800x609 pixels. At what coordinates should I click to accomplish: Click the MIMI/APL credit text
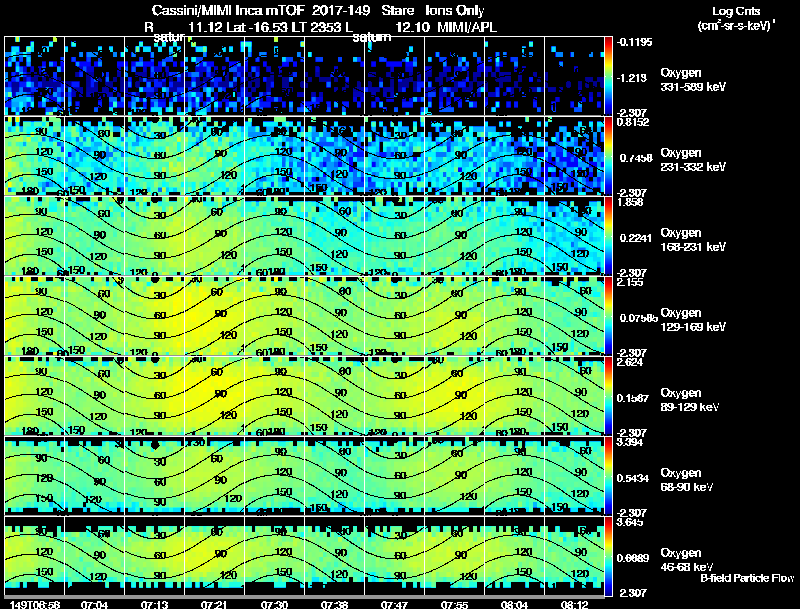pyautogui.click(x=467, y=27)
